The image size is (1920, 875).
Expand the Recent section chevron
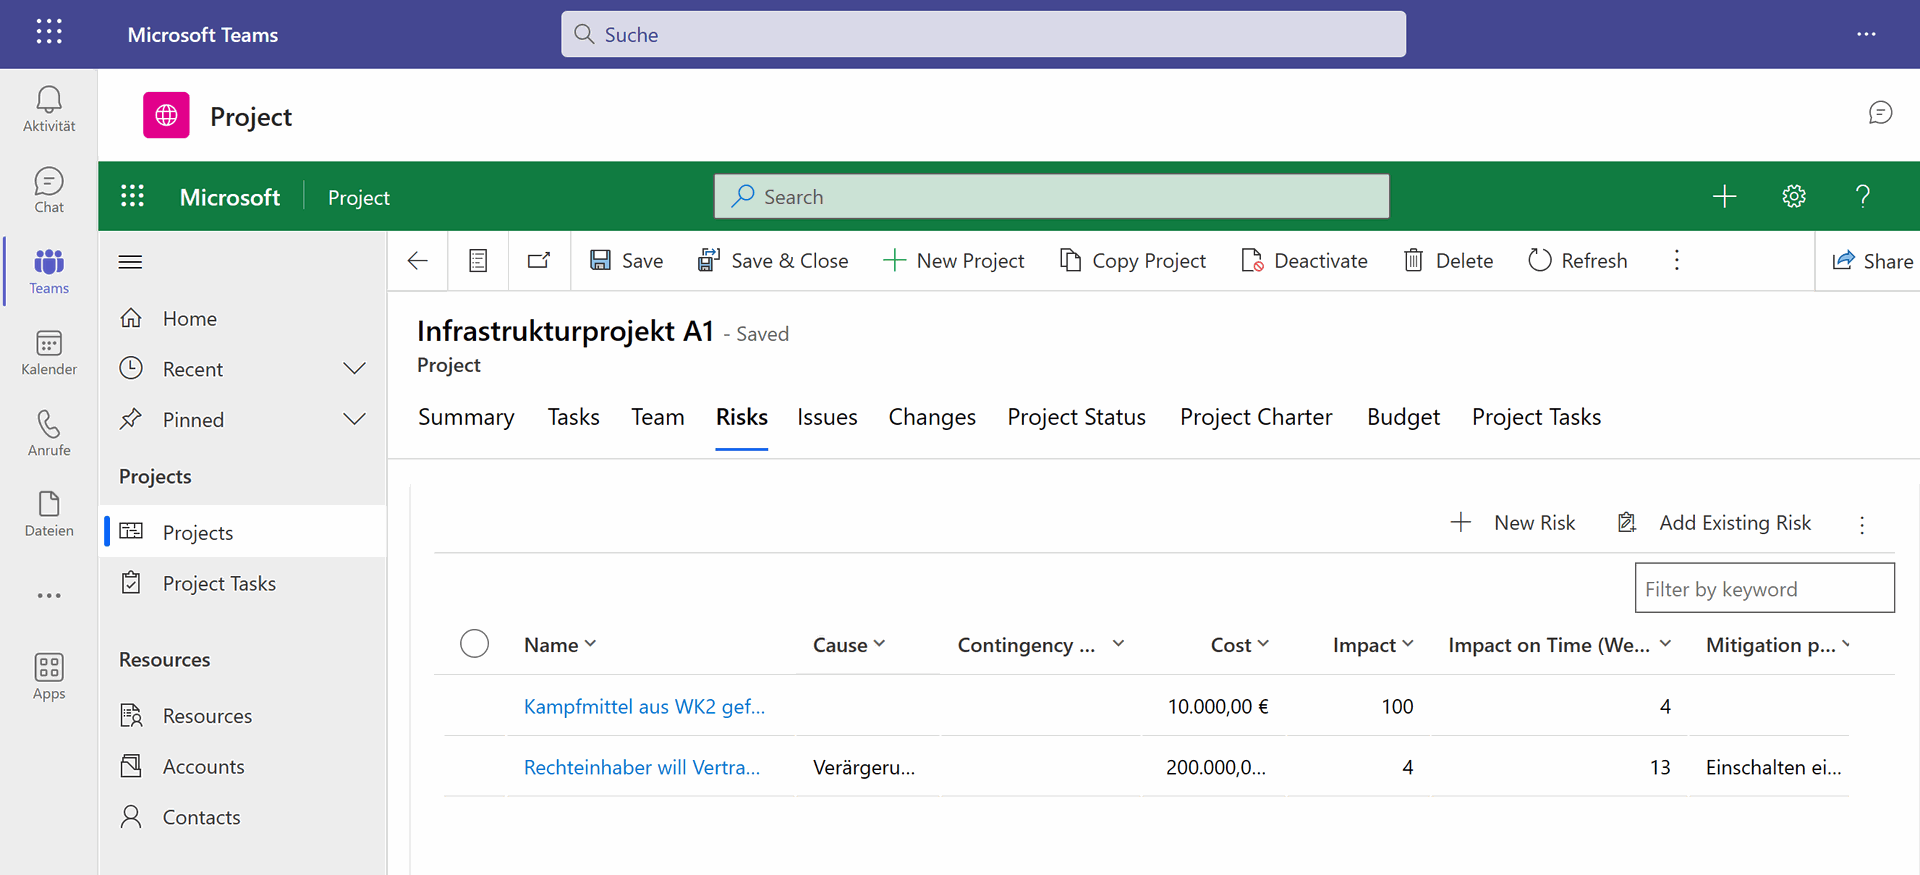click(x=354, y=369)
